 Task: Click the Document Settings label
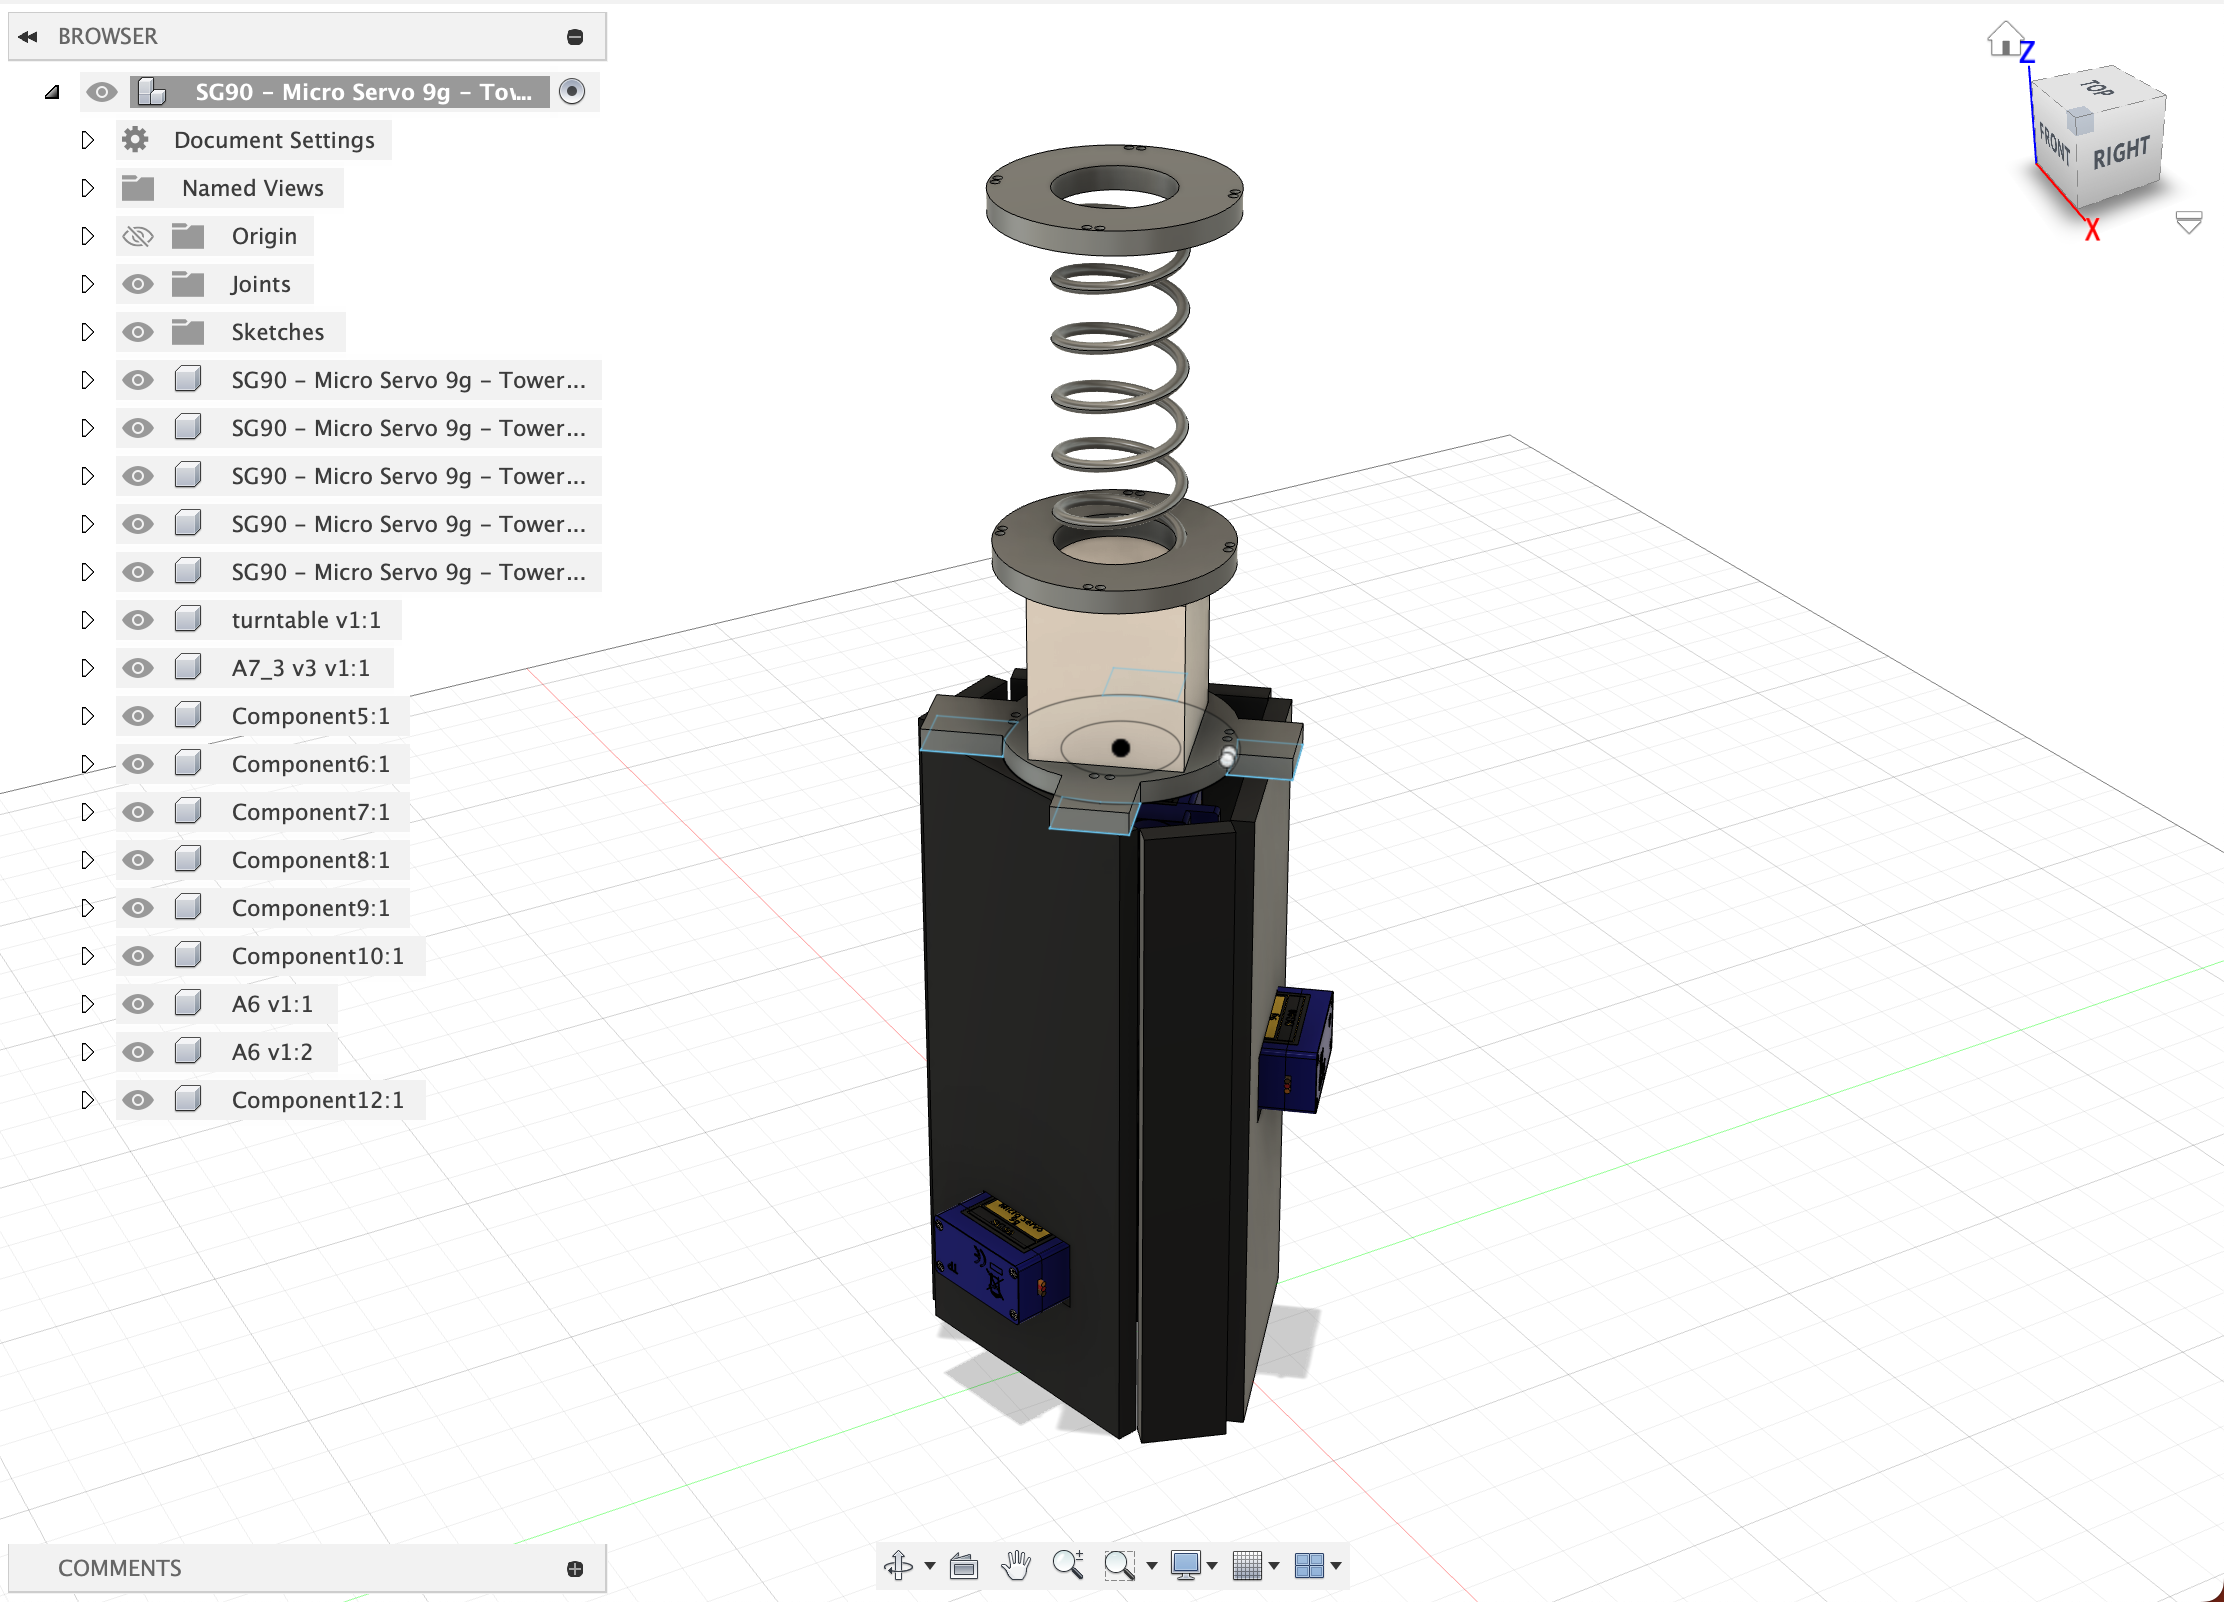pyautogui.click(x=274, y=140)
